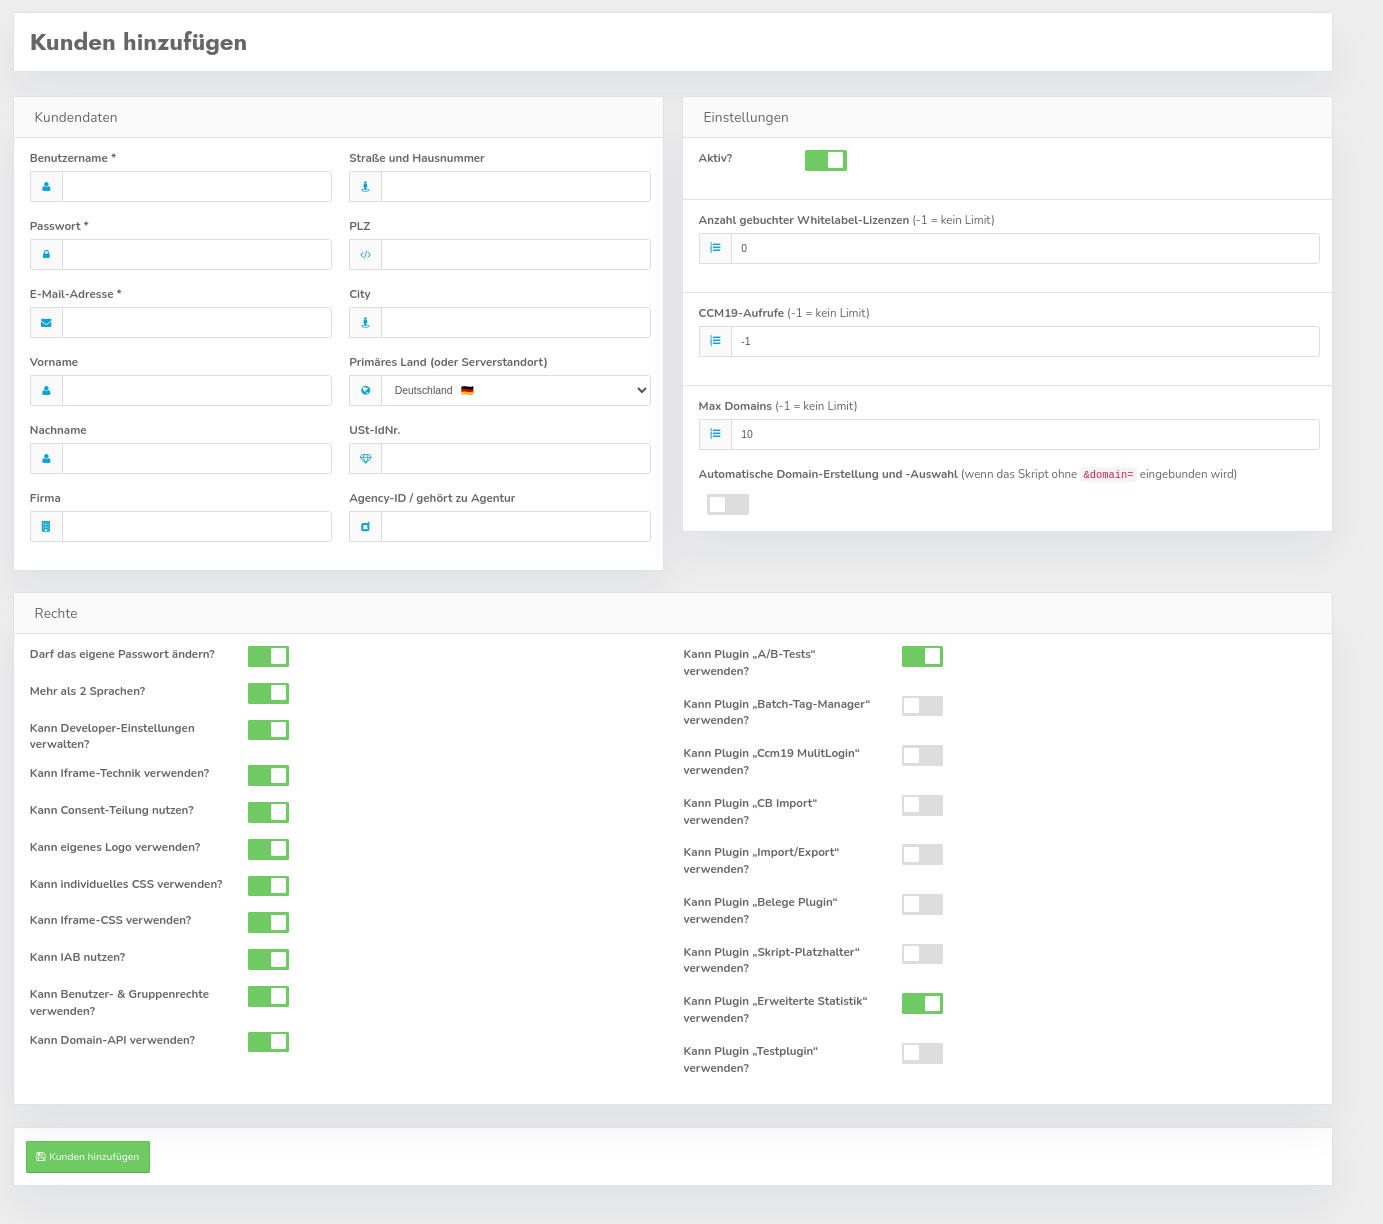Click the building icon beside Firma field
1383x1224 pixels.
pos(46,527)
